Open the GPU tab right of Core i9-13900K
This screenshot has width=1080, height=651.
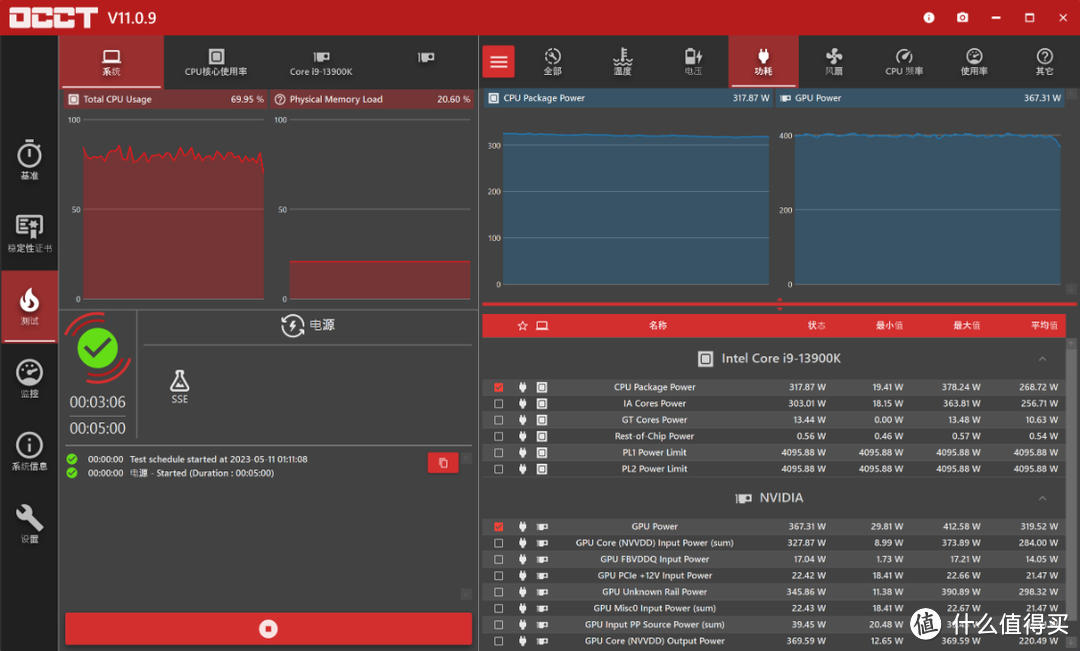426,58
